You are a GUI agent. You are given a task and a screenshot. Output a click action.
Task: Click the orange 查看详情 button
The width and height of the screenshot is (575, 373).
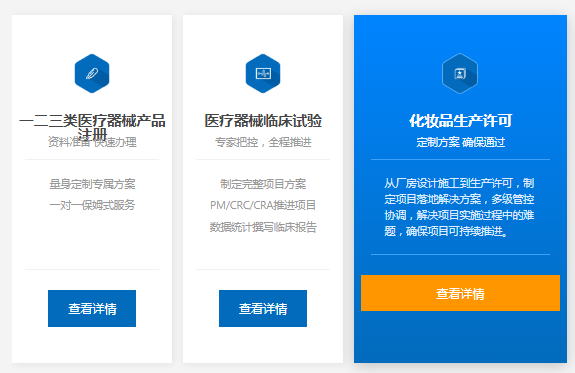460,293
